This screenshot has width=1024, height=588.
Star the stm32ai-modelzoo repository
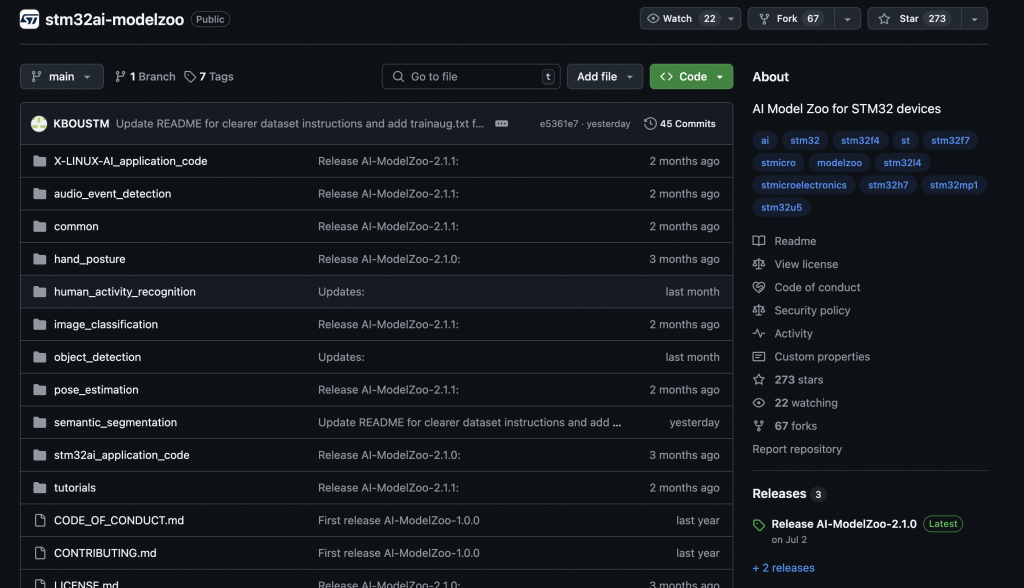coord(914,19)
